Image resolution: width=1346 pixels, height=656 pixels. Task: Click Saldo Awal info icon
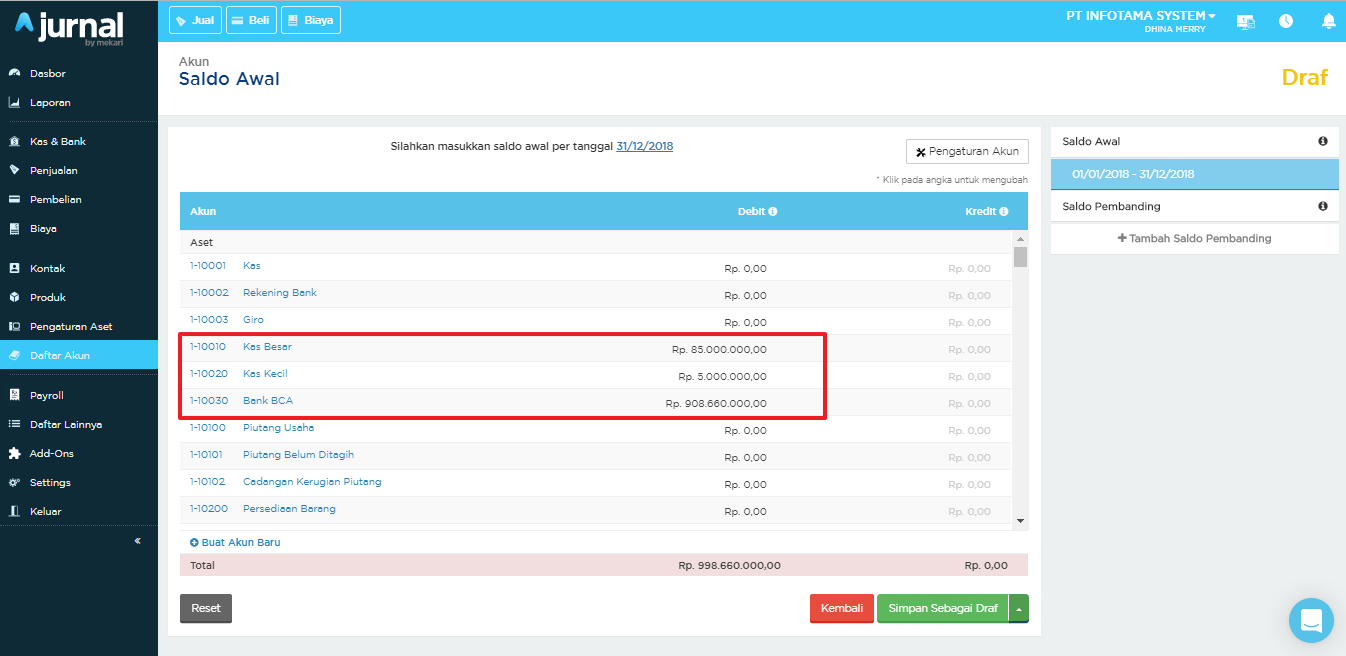[1323, 142]
